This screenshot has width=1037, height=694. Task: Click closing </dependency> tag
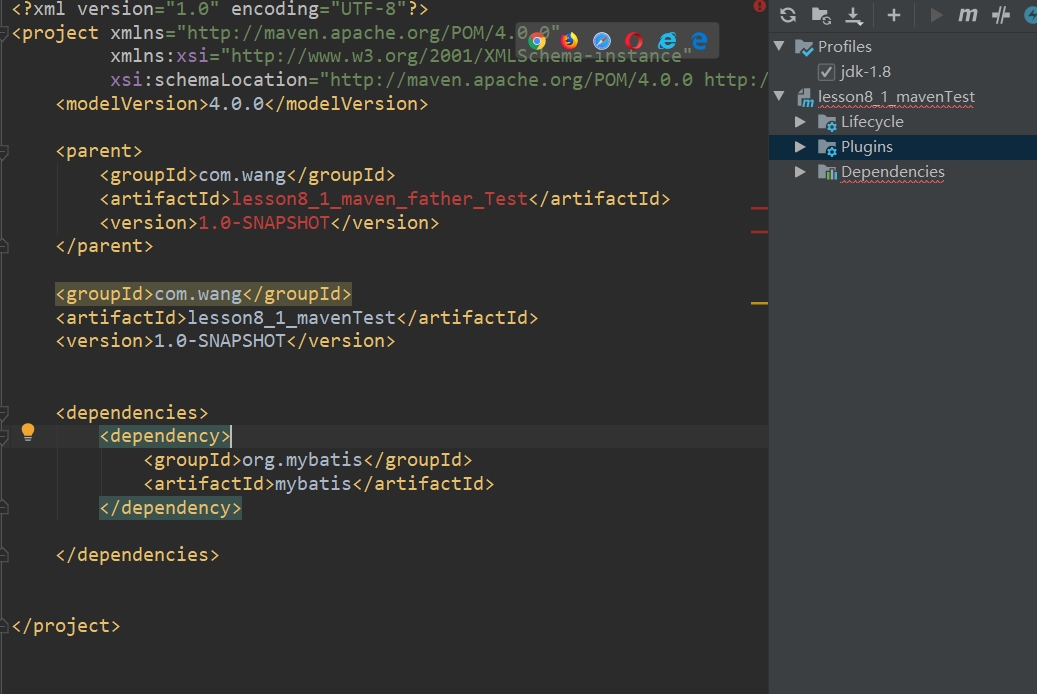click(x=171, y=507)
